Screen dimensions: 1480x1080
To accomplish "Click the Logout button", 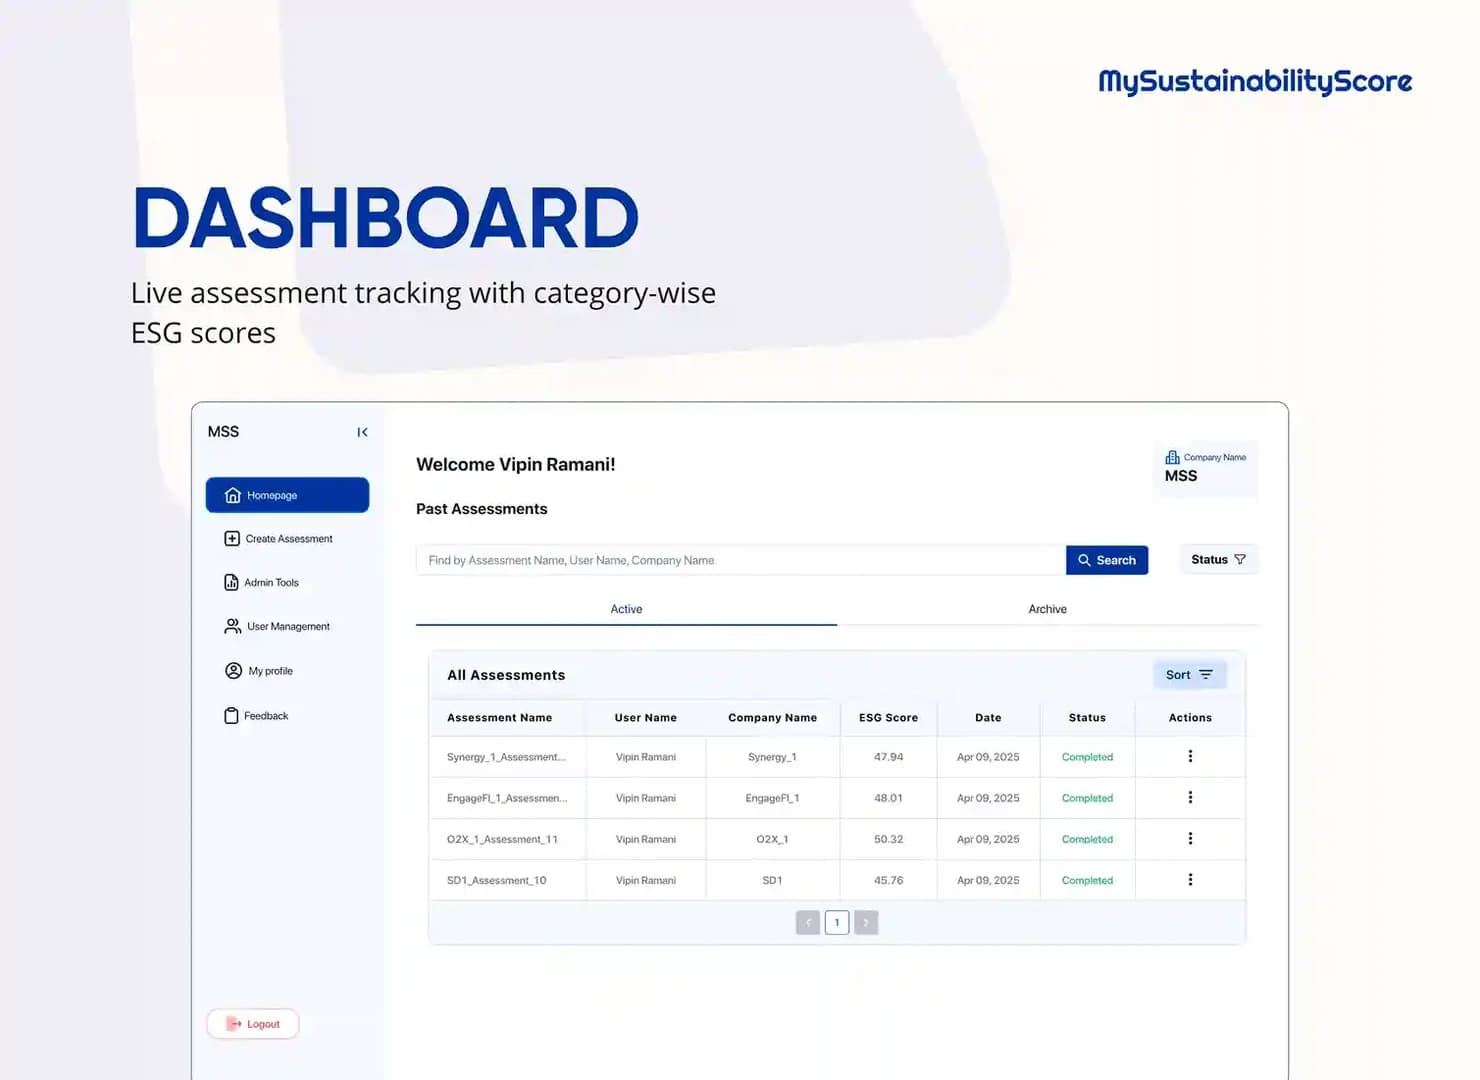I will (253, 1024).
